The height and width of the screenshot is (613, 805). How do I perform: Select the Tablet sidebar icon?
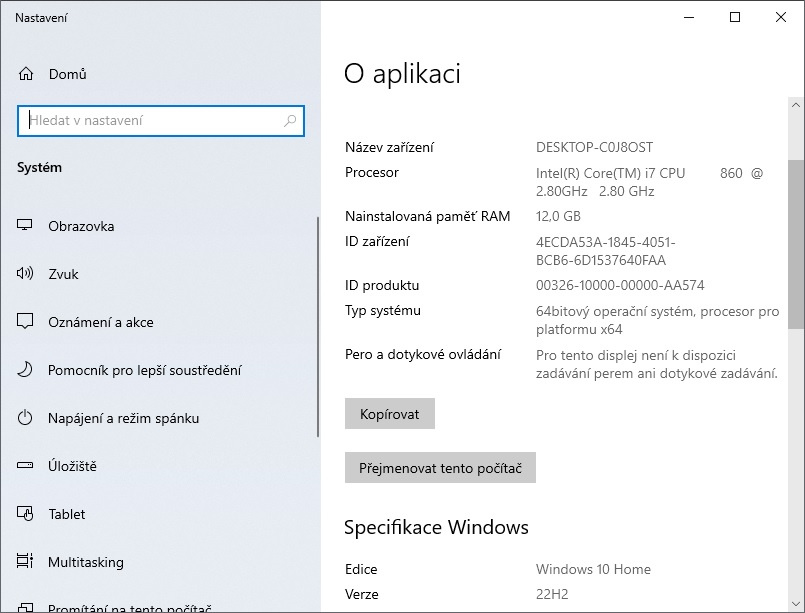(24, 514)
